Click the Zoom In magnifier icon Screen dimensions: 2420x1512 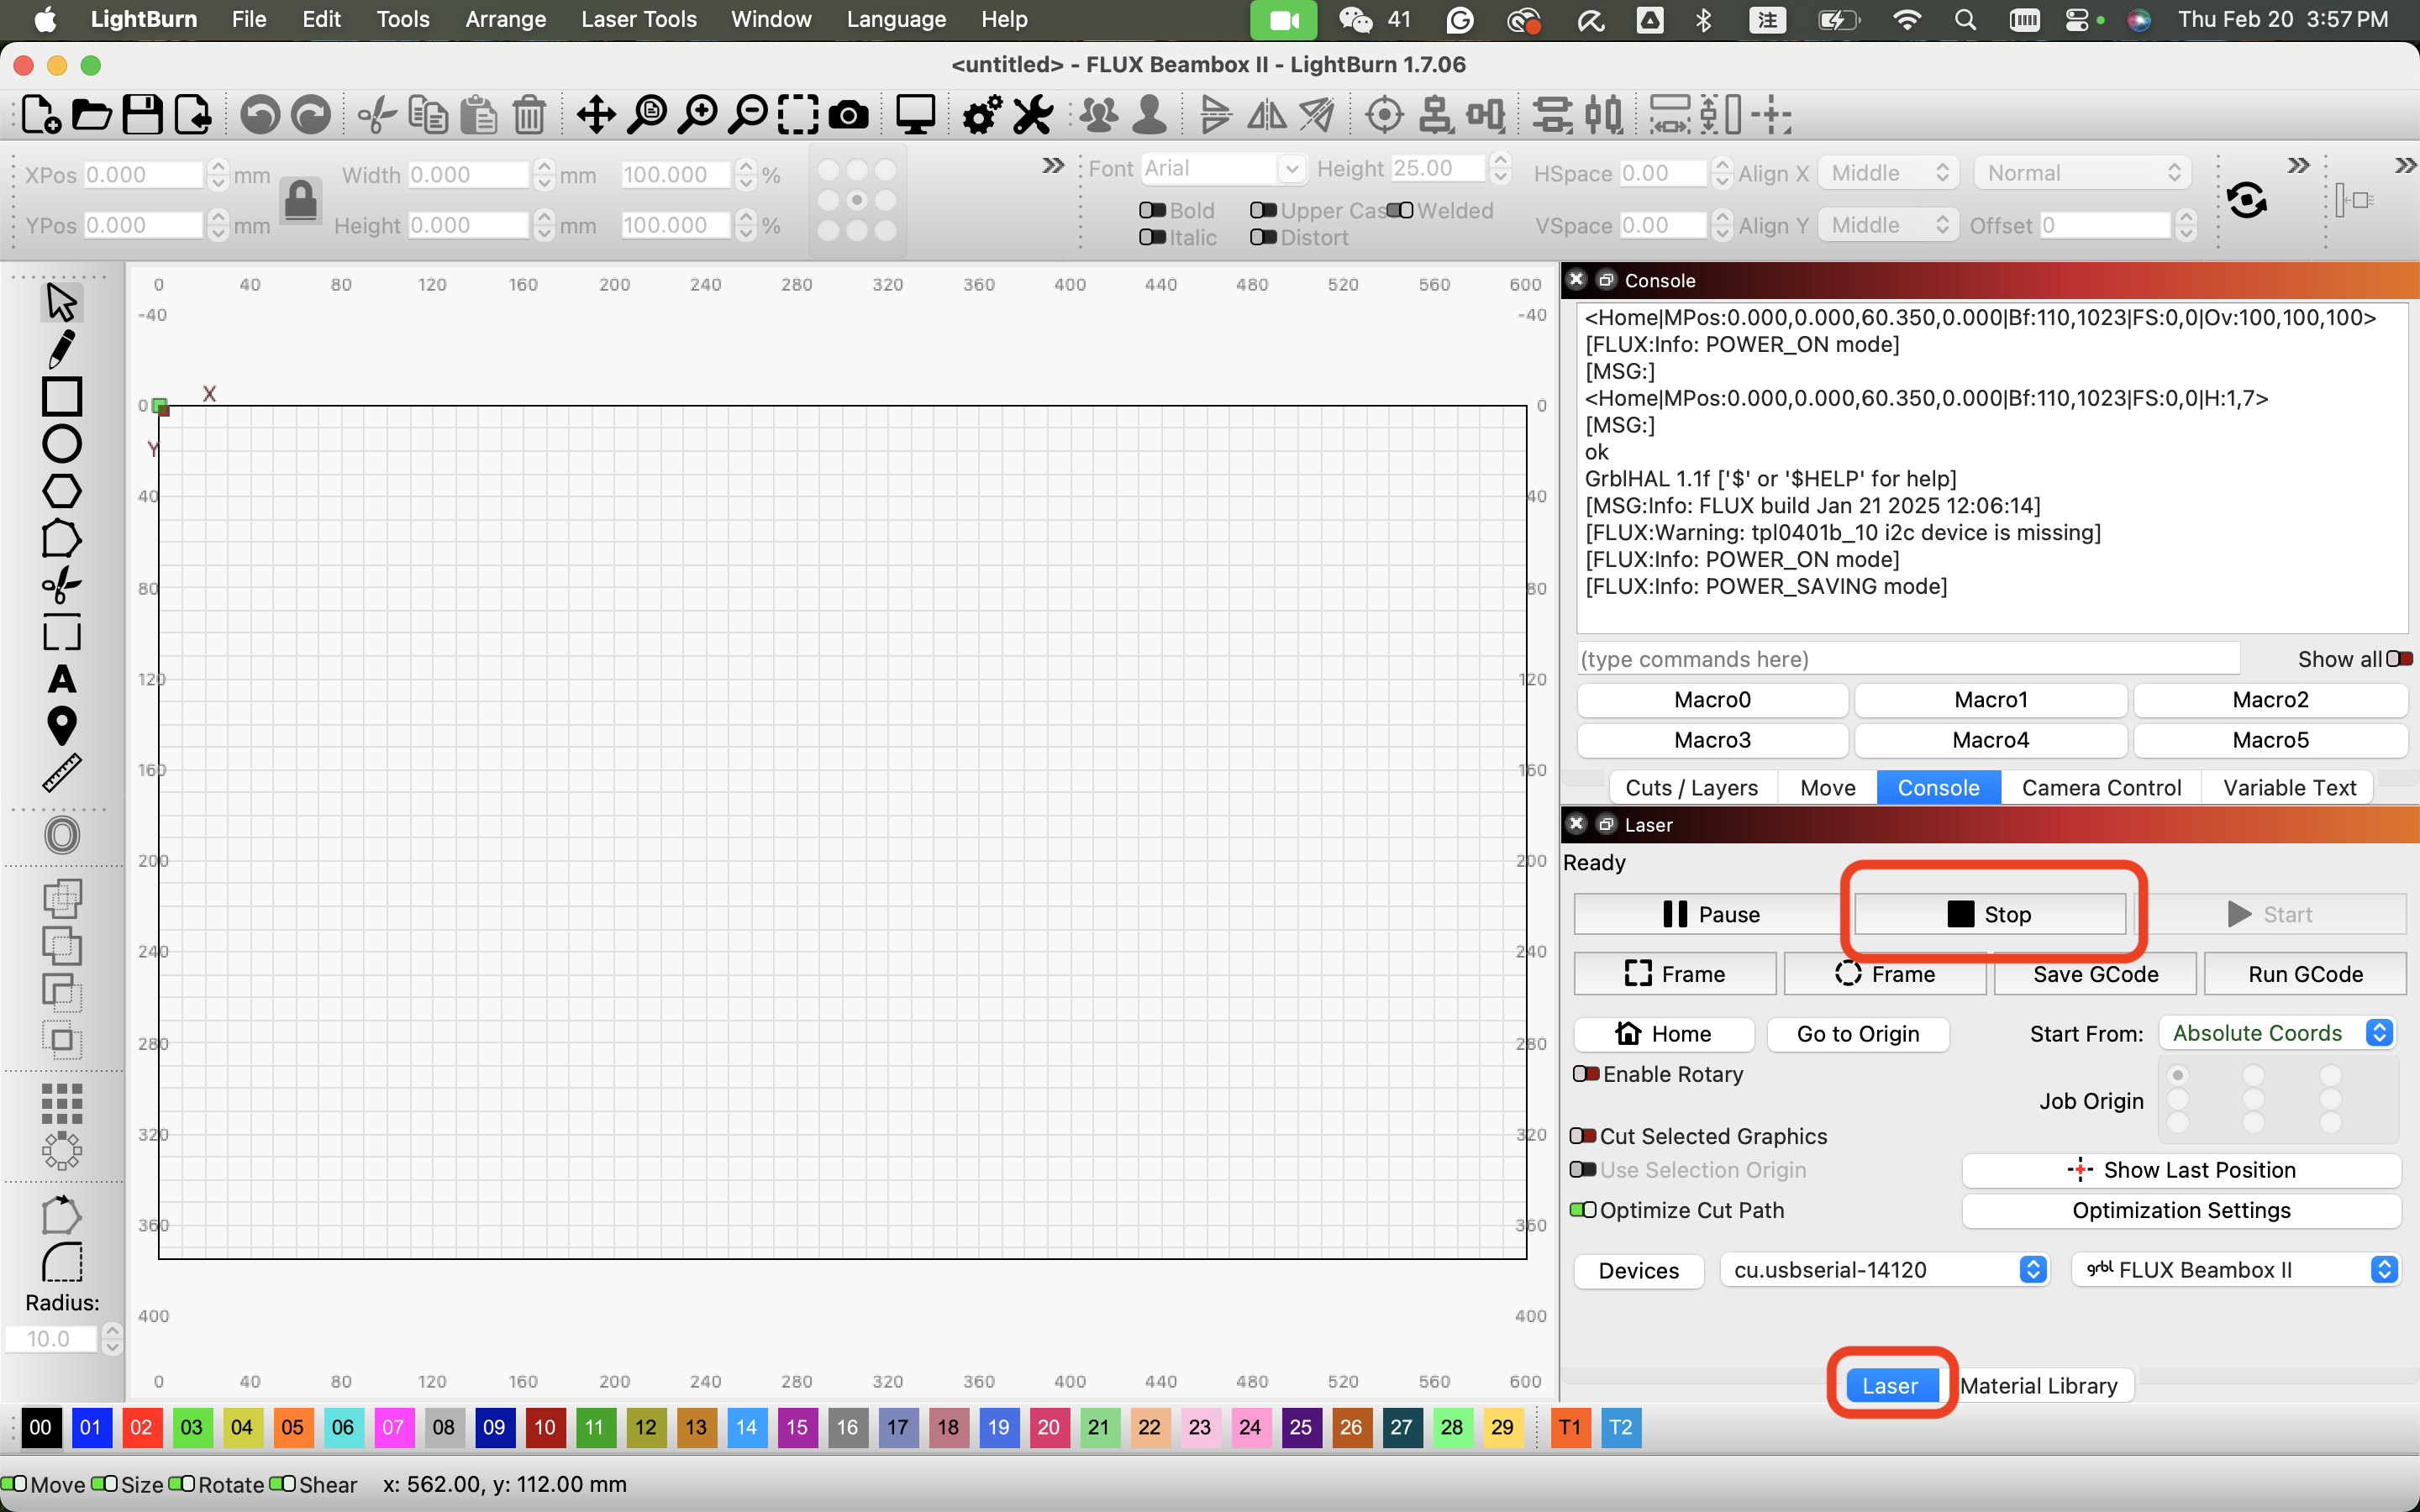click(698, 115)
